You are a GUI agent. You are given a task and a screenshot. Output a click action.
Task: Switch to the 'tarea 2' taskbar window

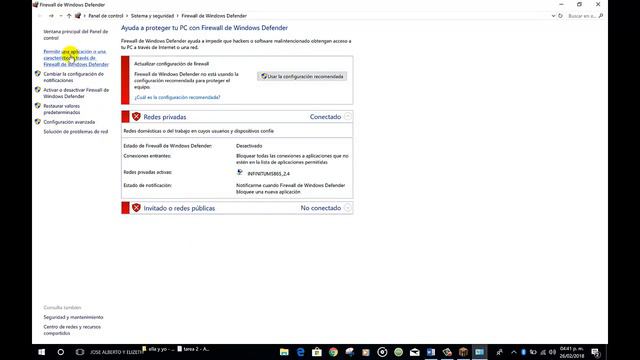click(x=193, y=349)
